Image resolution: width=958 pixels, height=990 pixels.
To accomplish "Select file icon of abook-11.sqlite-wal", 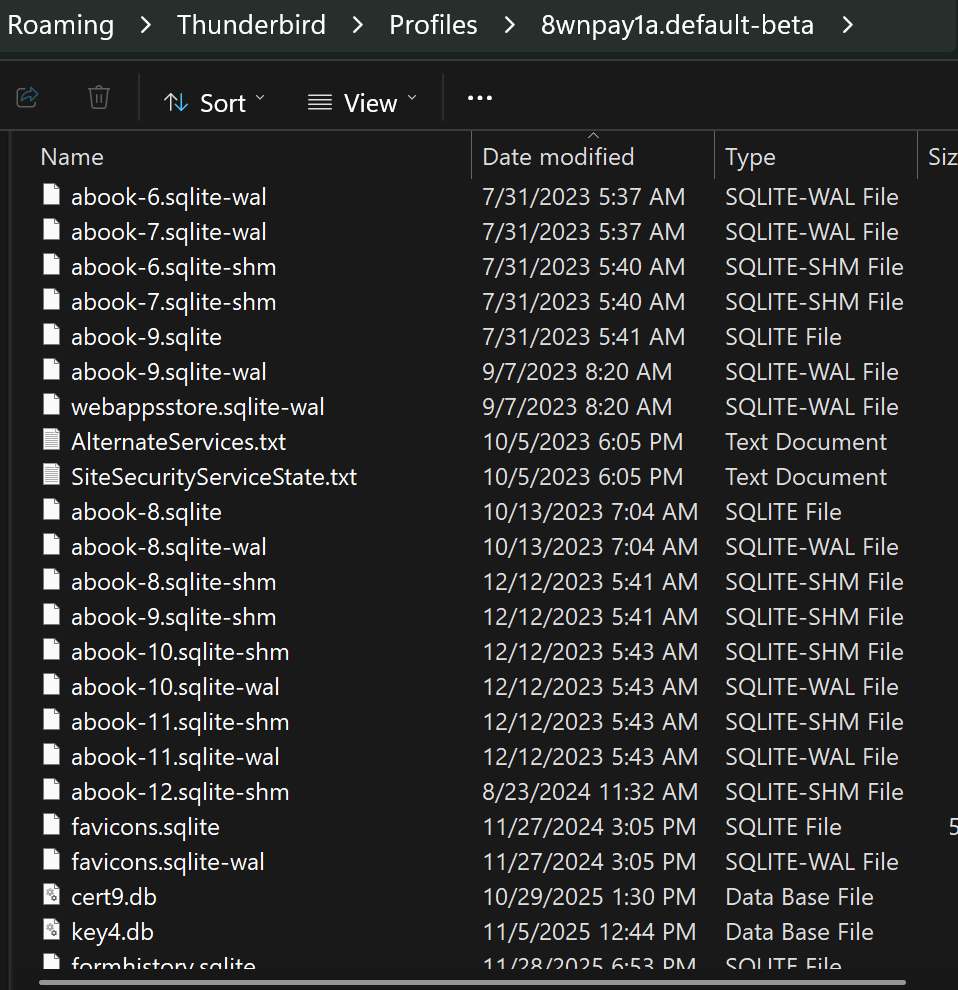I will coord(52,754).
